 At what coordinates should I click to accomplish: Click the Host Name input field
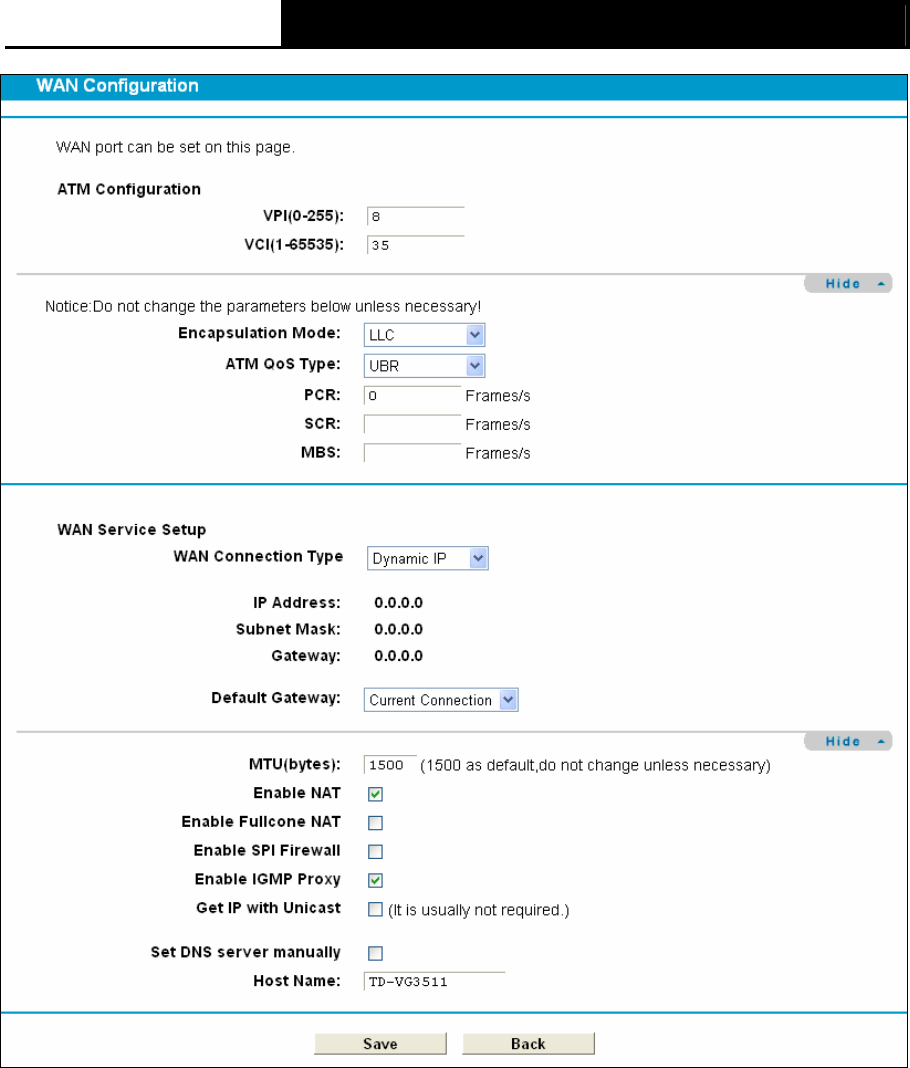pyautogui.click(x=435, y=981)
